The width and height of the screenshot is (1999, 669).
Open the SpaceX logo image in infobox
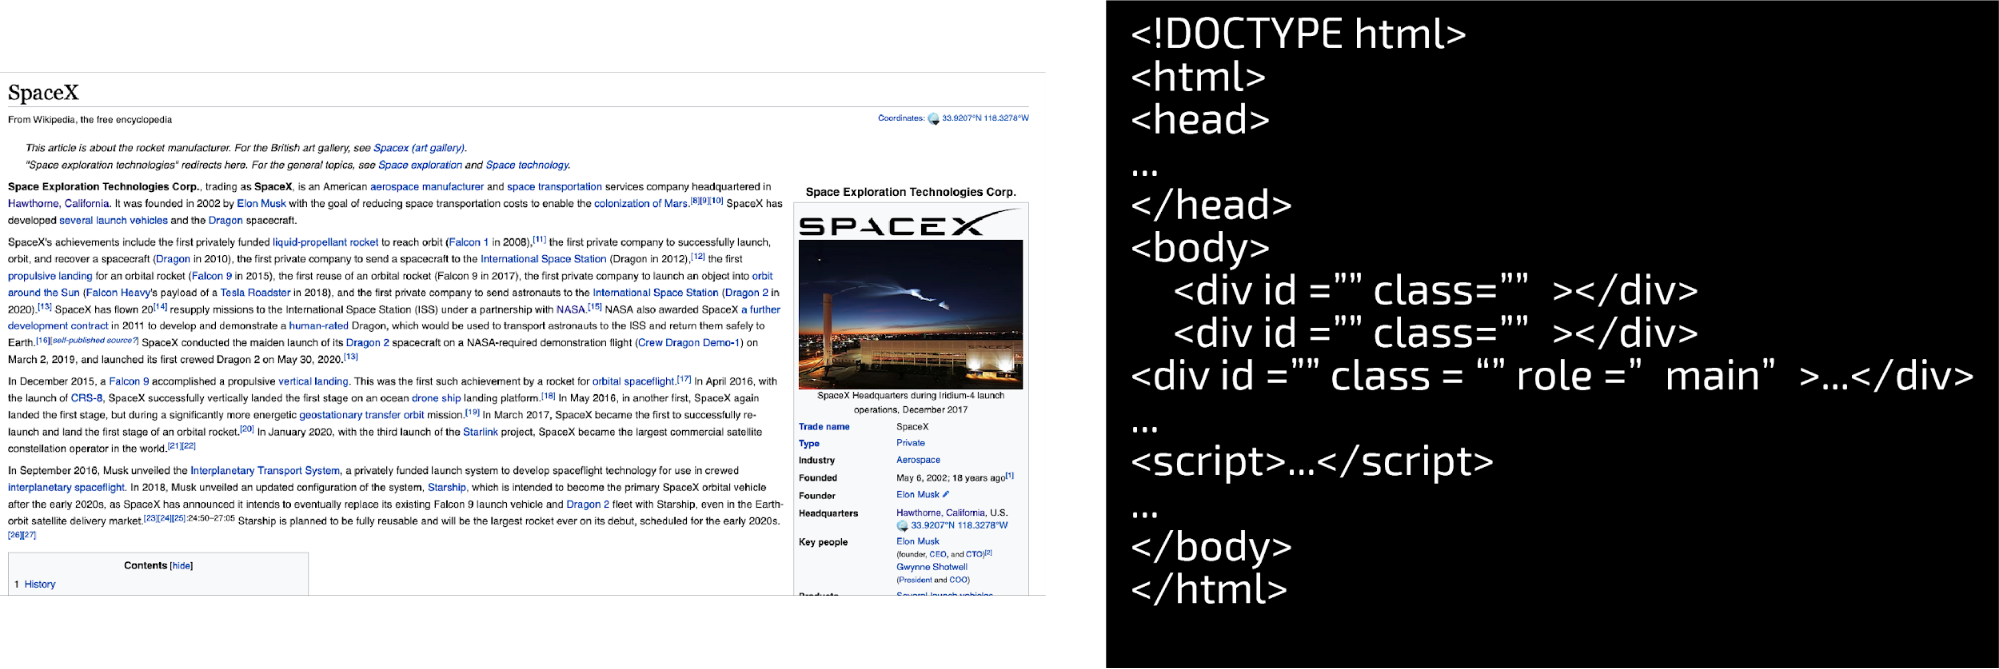coord(910,224)
